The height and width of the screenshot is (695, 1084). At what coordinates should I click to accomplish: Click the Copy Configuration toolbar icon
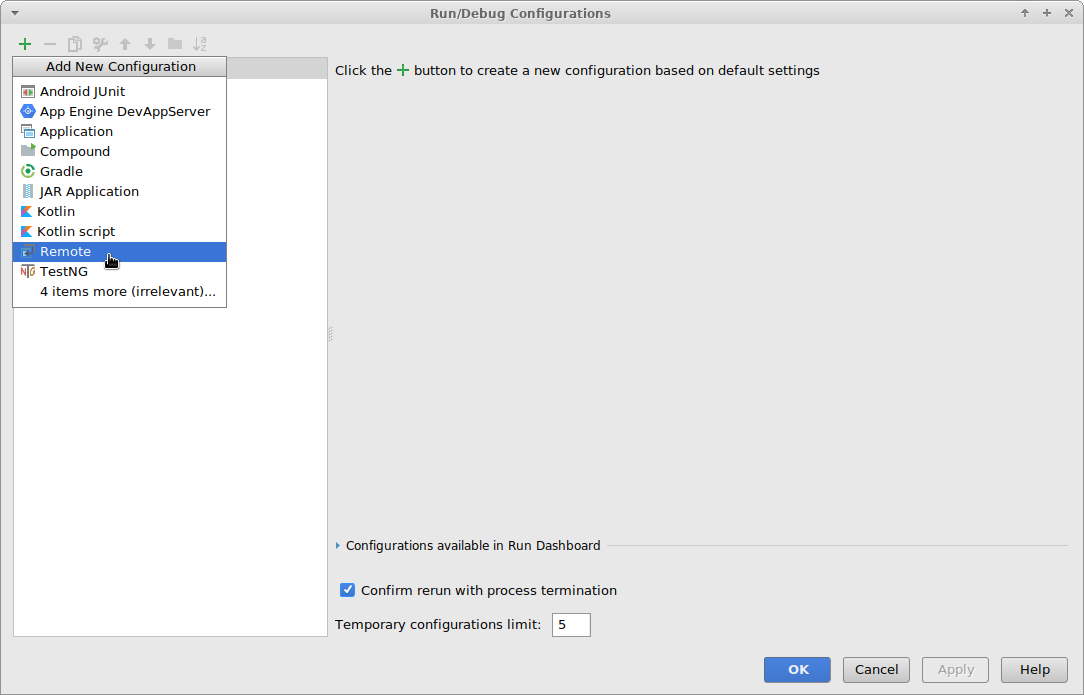point(75,44)
